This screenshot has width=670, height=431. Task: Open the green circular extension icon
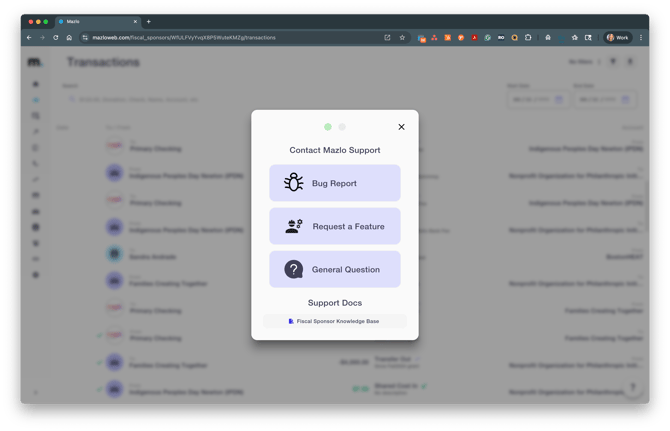point(488,38)
